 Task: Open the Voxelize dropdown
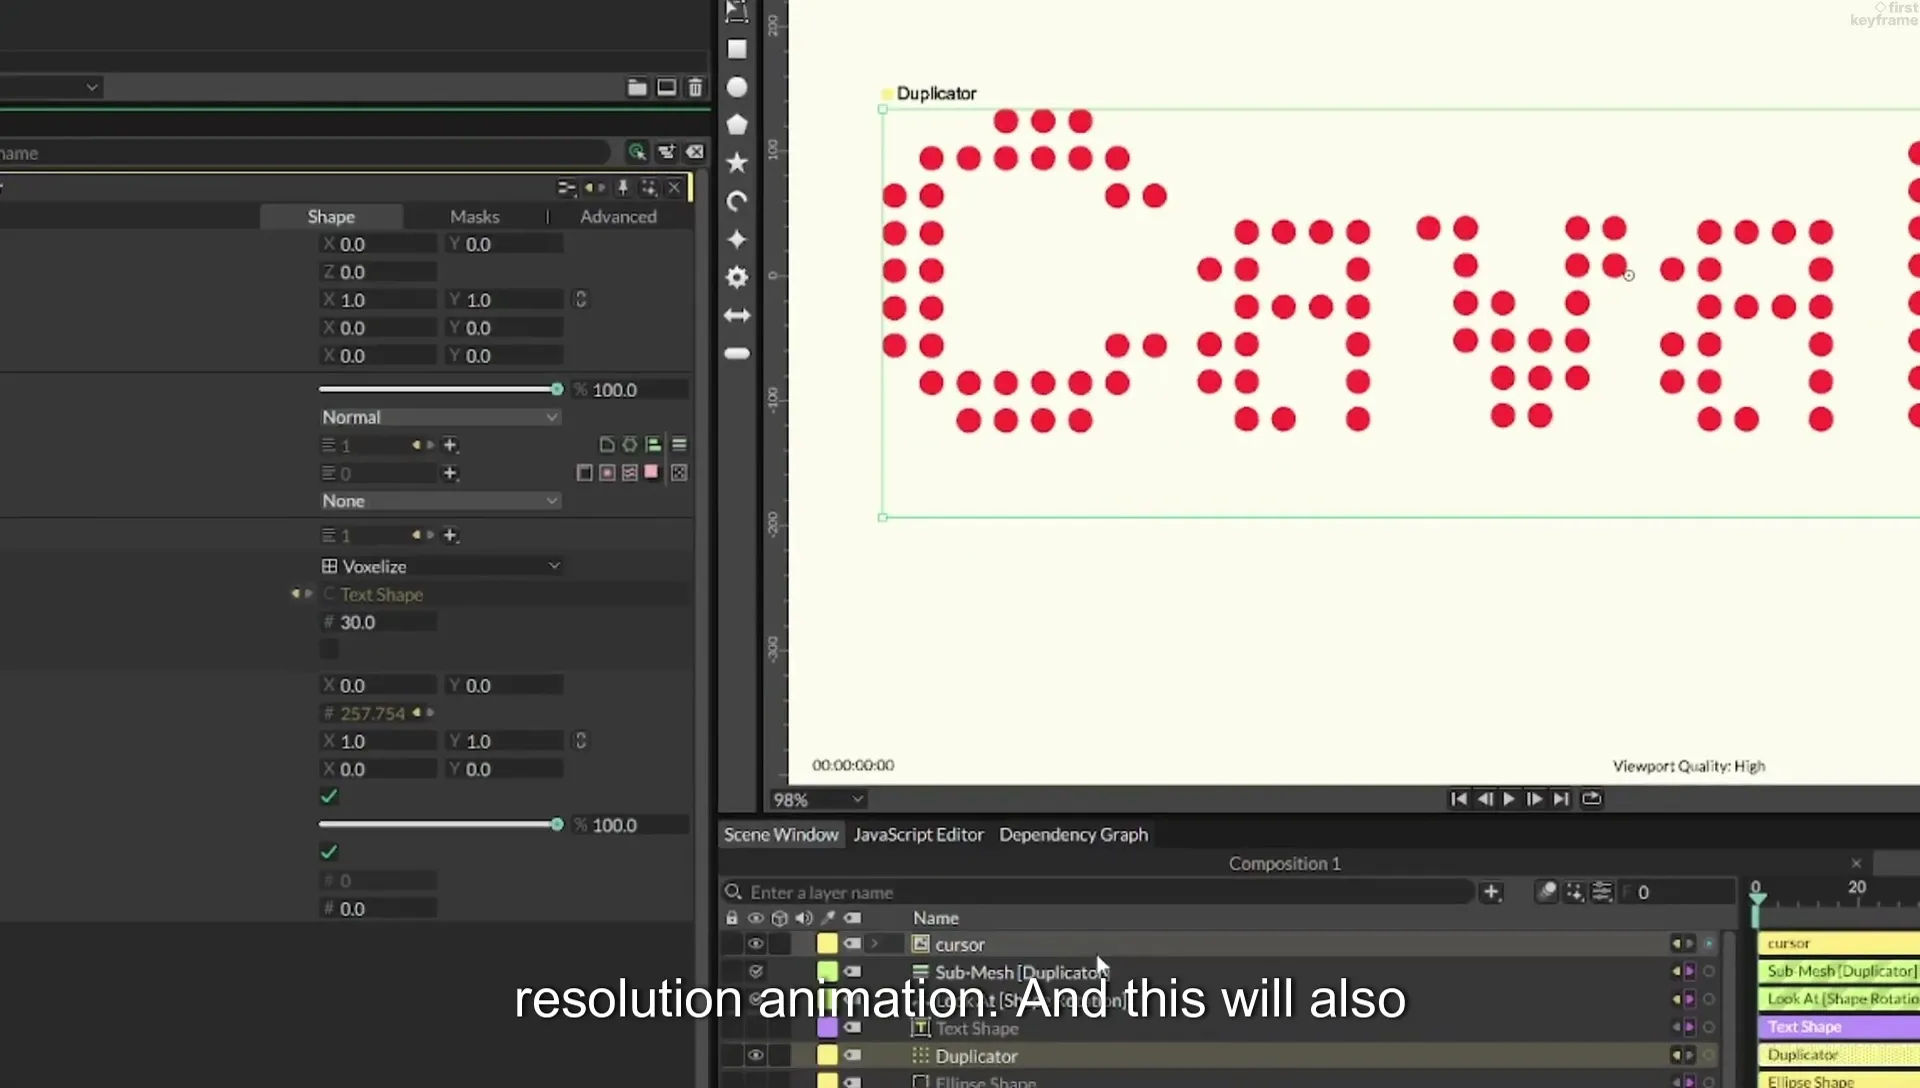click(440, 566)
